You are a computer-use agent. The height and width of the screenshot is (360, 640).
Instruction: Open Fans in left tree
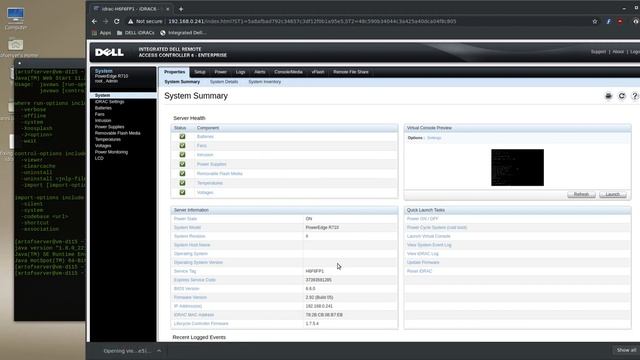tap(100, 114)
